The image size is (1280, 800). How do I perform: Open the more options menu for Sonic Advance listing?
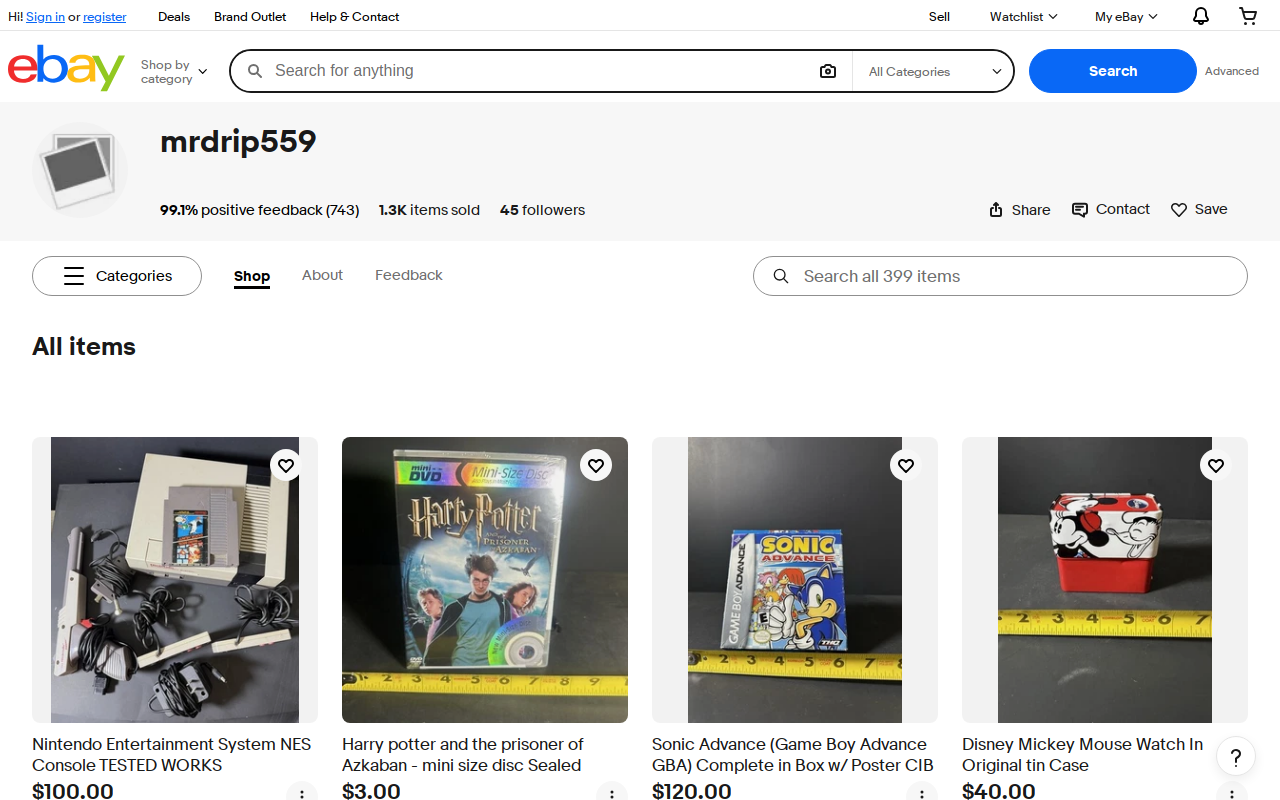(922, 792)
